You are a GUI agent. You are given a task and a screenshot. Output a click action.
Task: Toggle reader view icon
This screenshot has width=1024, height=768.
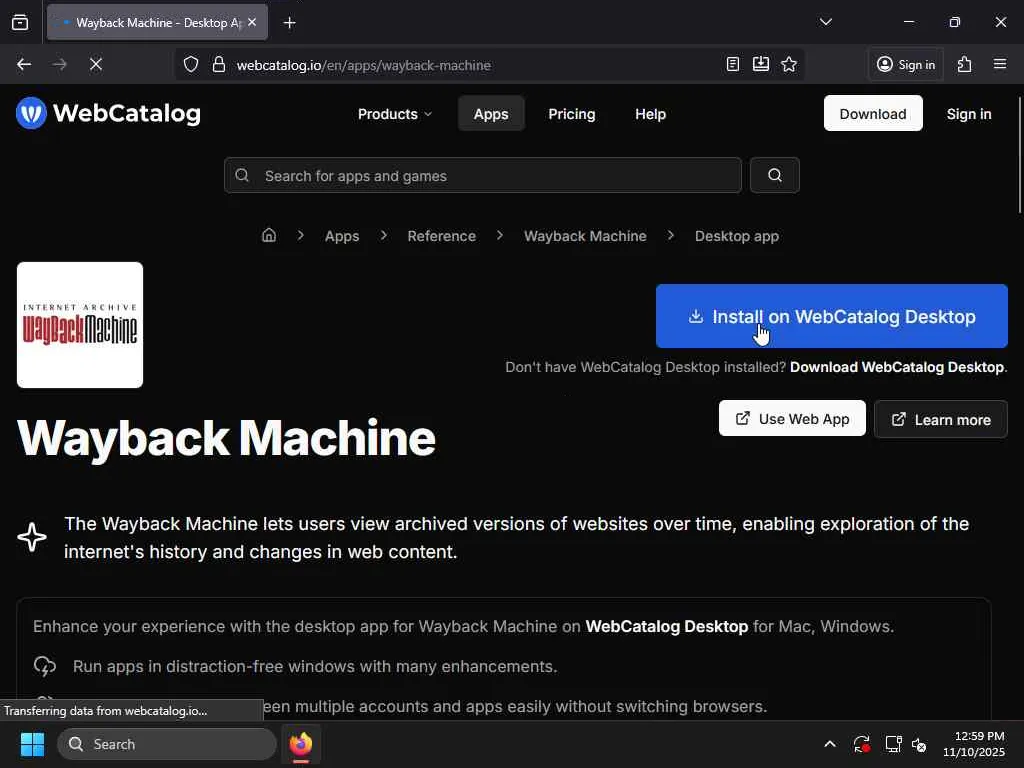[x=733, y=64]
